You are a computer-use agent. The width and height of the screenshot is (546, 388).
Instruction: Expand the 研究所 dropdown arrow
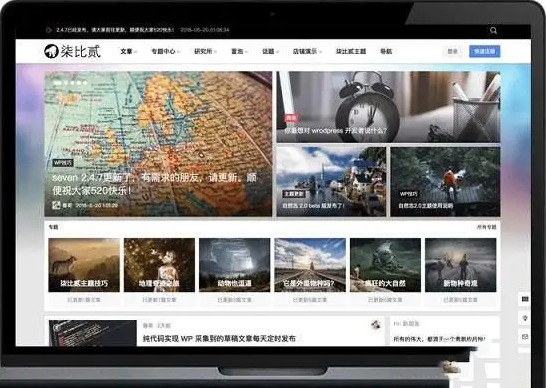click(215, 52)
